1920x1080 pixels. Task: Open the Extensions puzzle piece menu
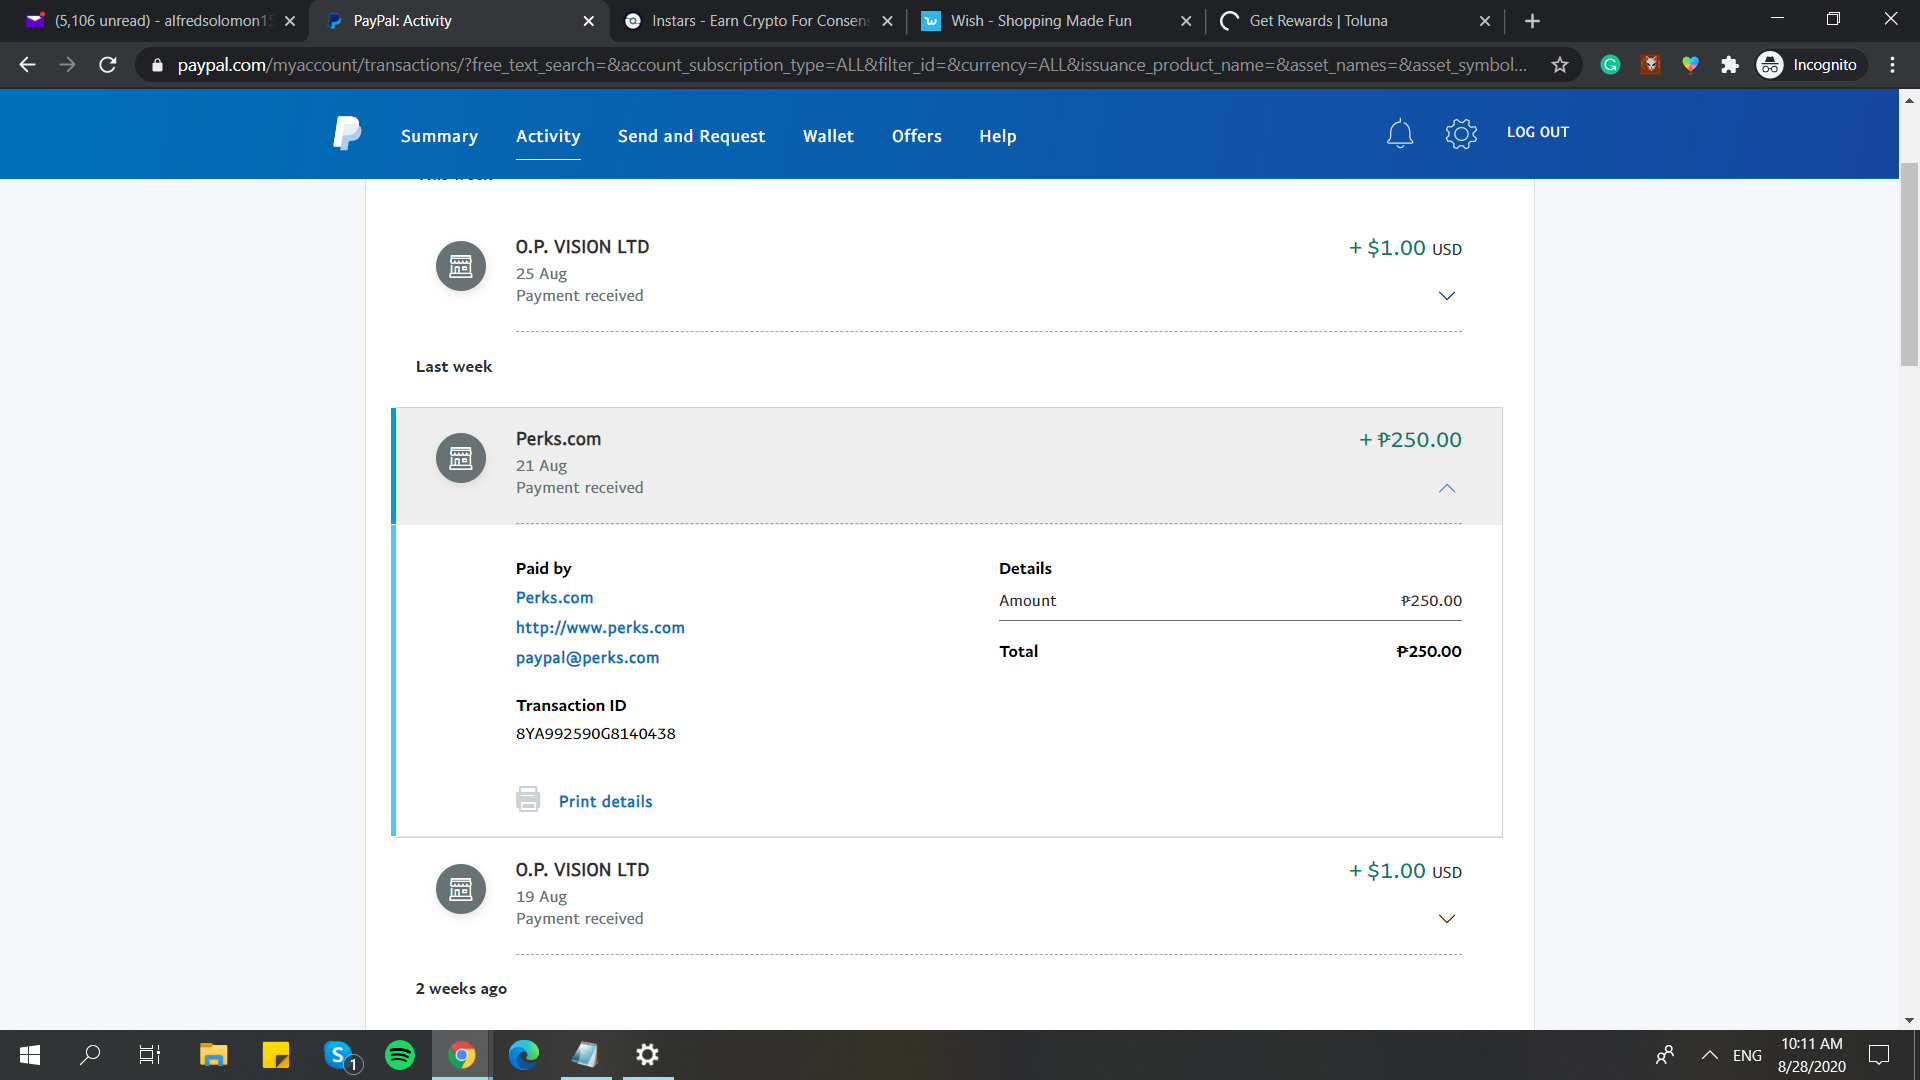tap(1730, 65)
